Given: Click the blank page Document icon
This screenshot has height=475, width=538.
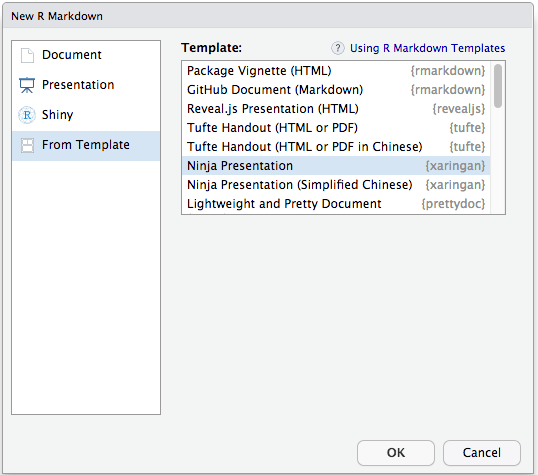Looking at the screenshot, I should [x=27, y=55].
